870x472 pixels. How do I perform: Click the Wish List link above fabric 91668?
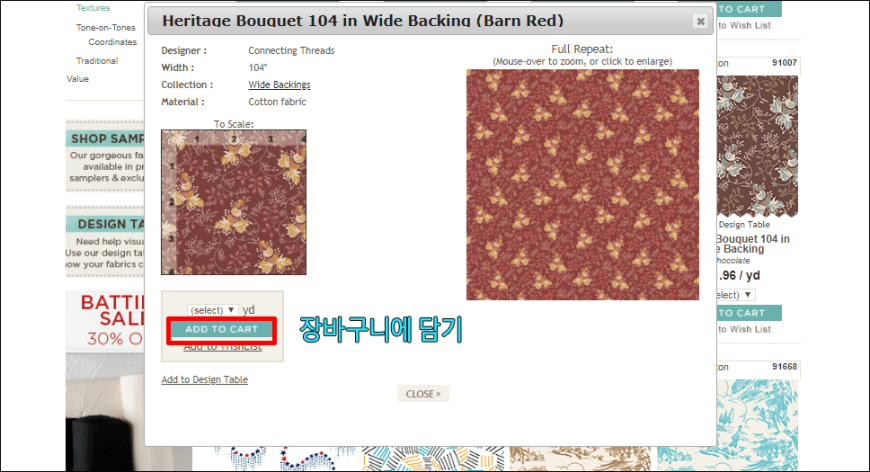[x=744, y=329]
